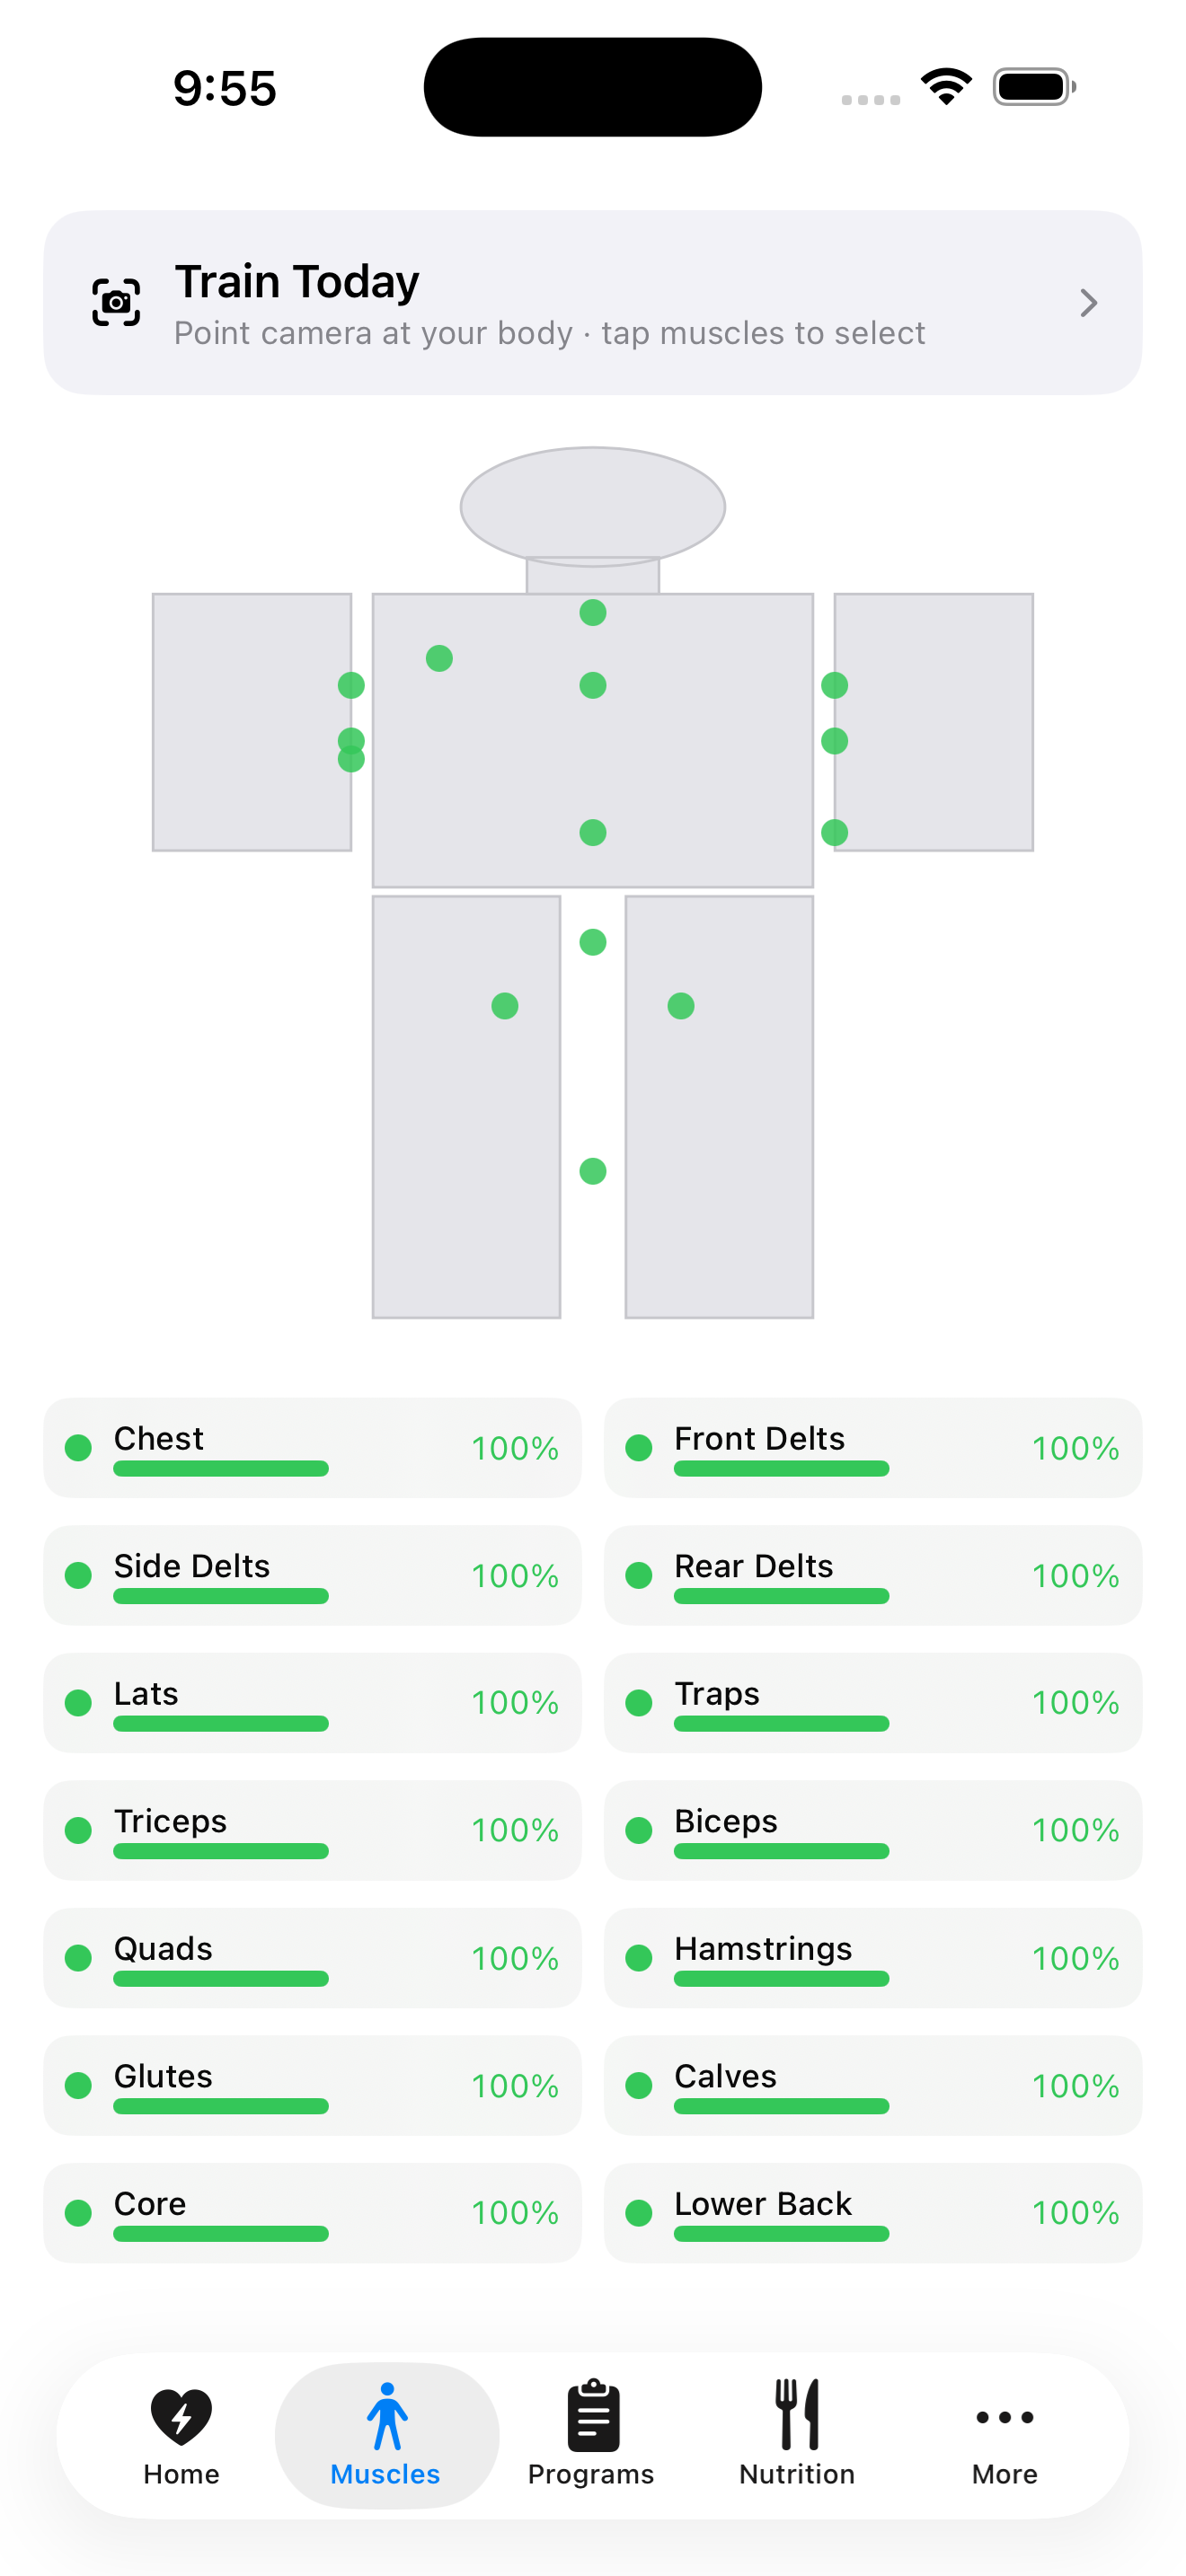Screen dimensions: 1186x2576
Task: Tap the More three-dots icon
Action: point(1004,2417)
